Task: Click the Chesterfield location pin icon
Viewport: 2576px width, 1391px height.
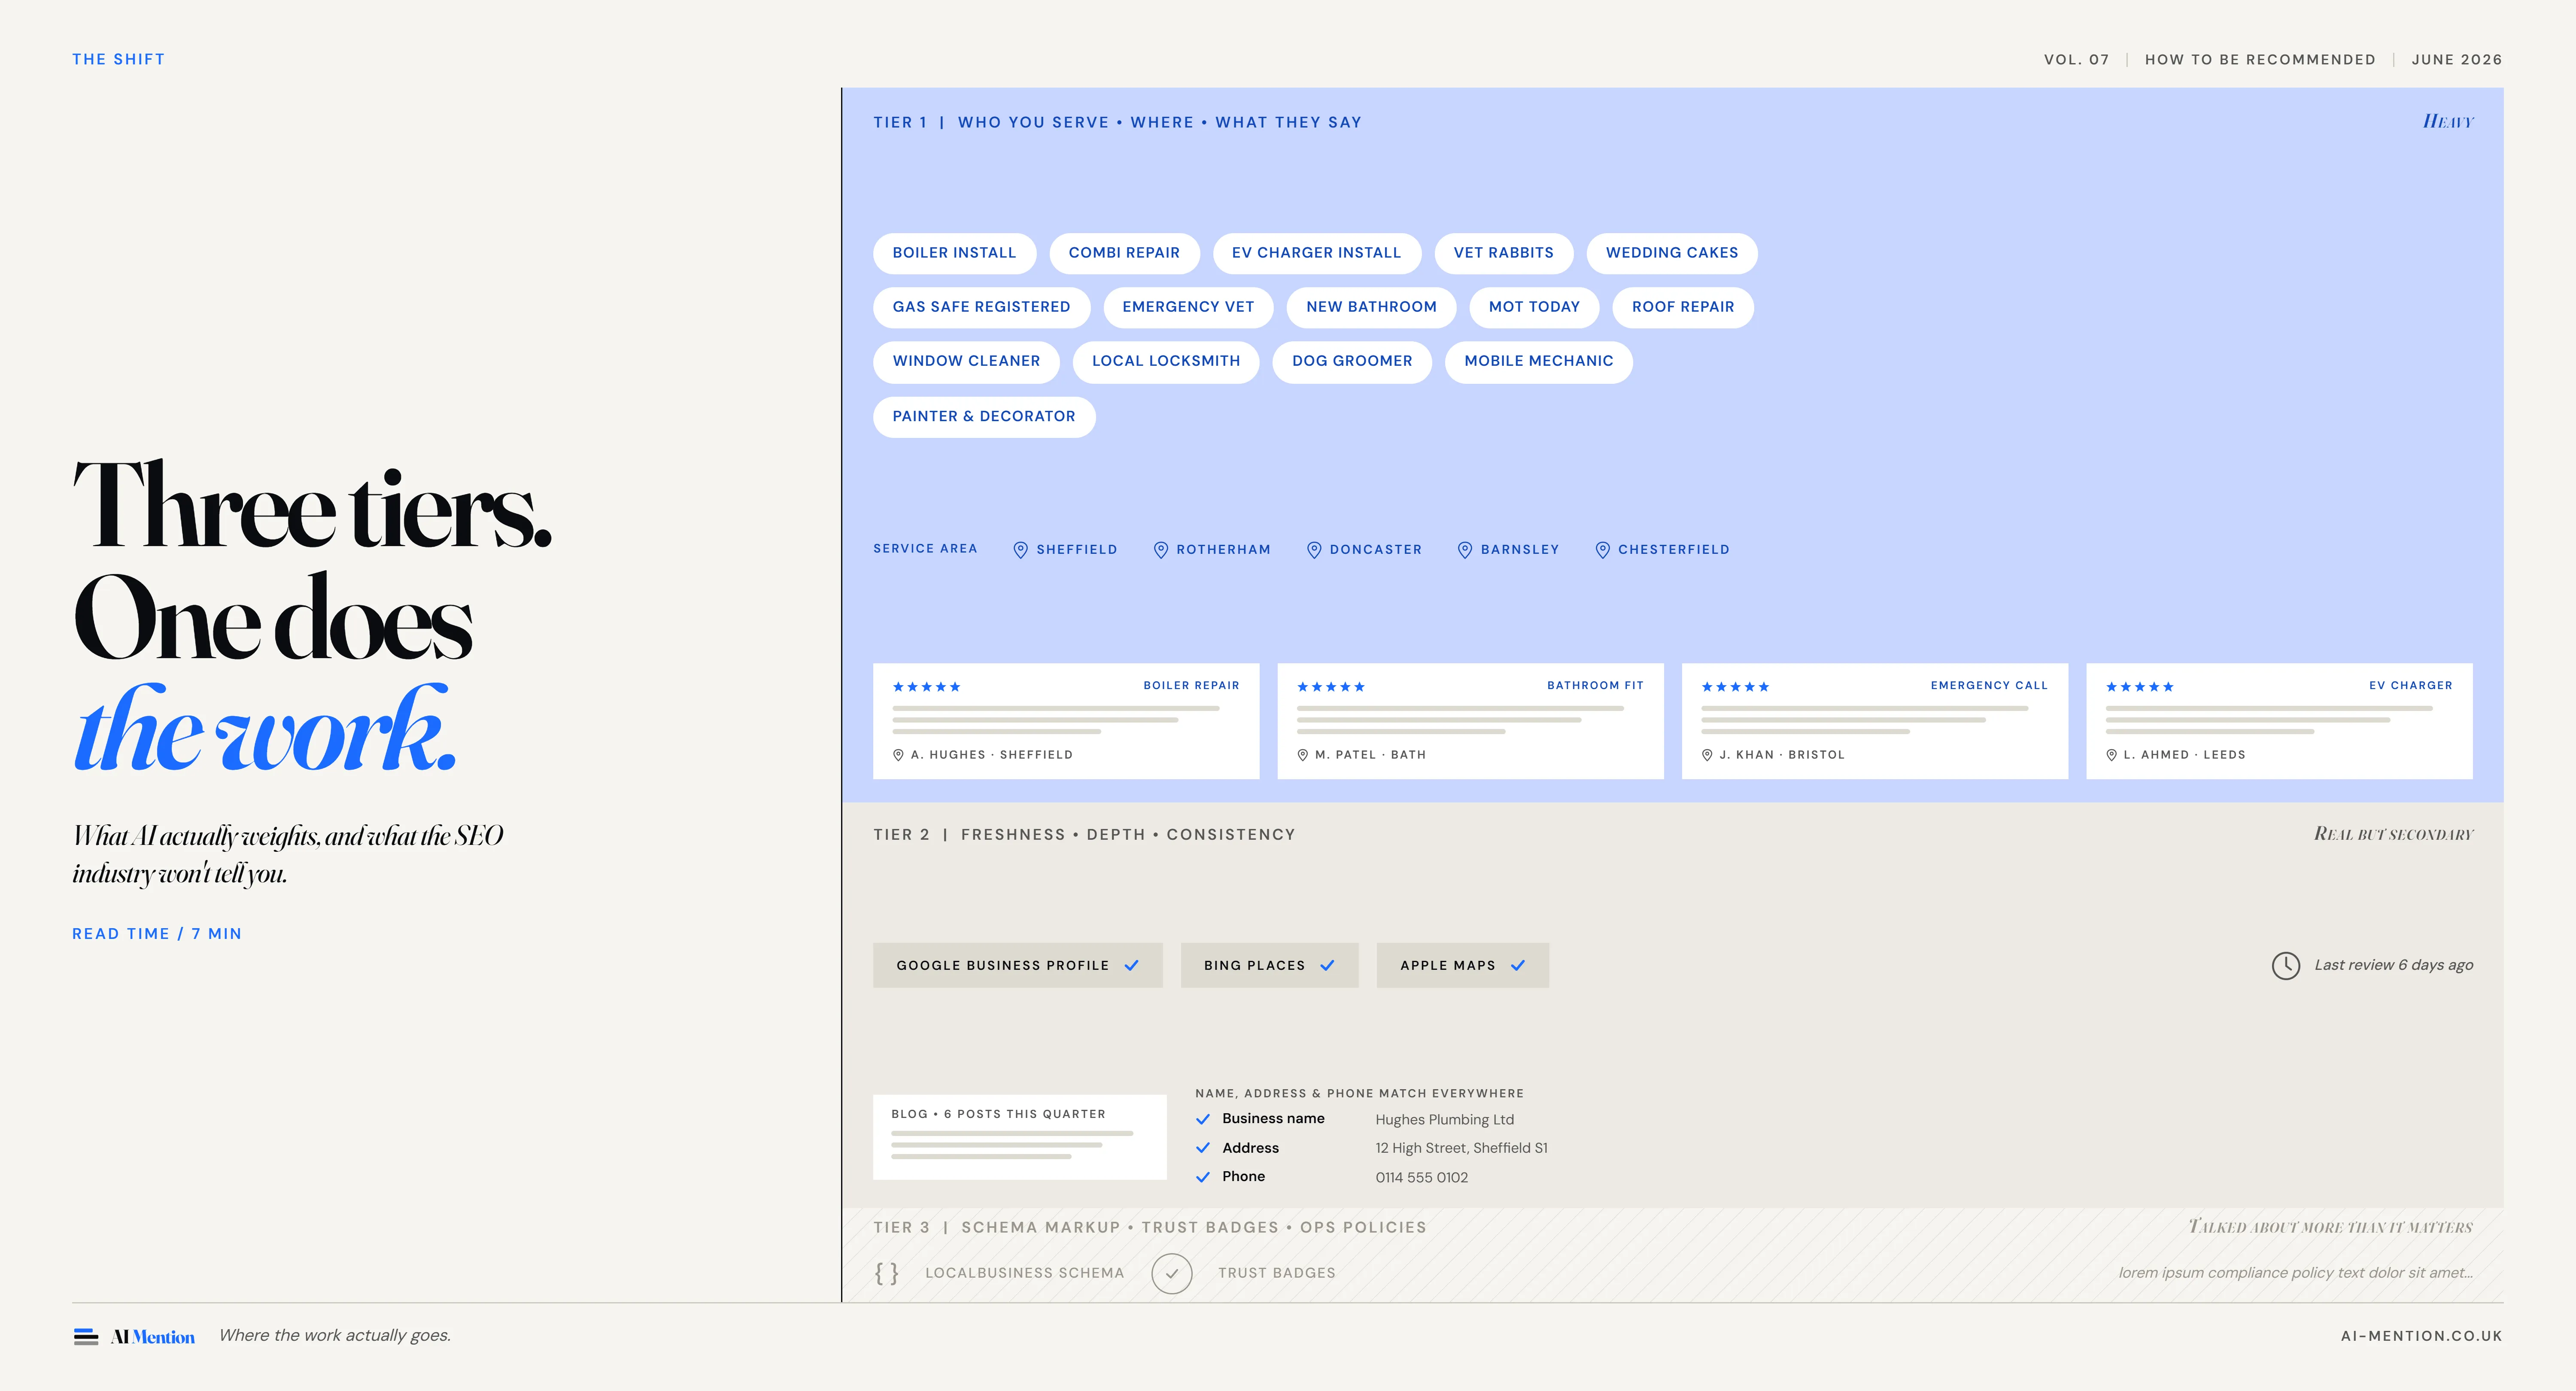Action: tap(1602, 550)
